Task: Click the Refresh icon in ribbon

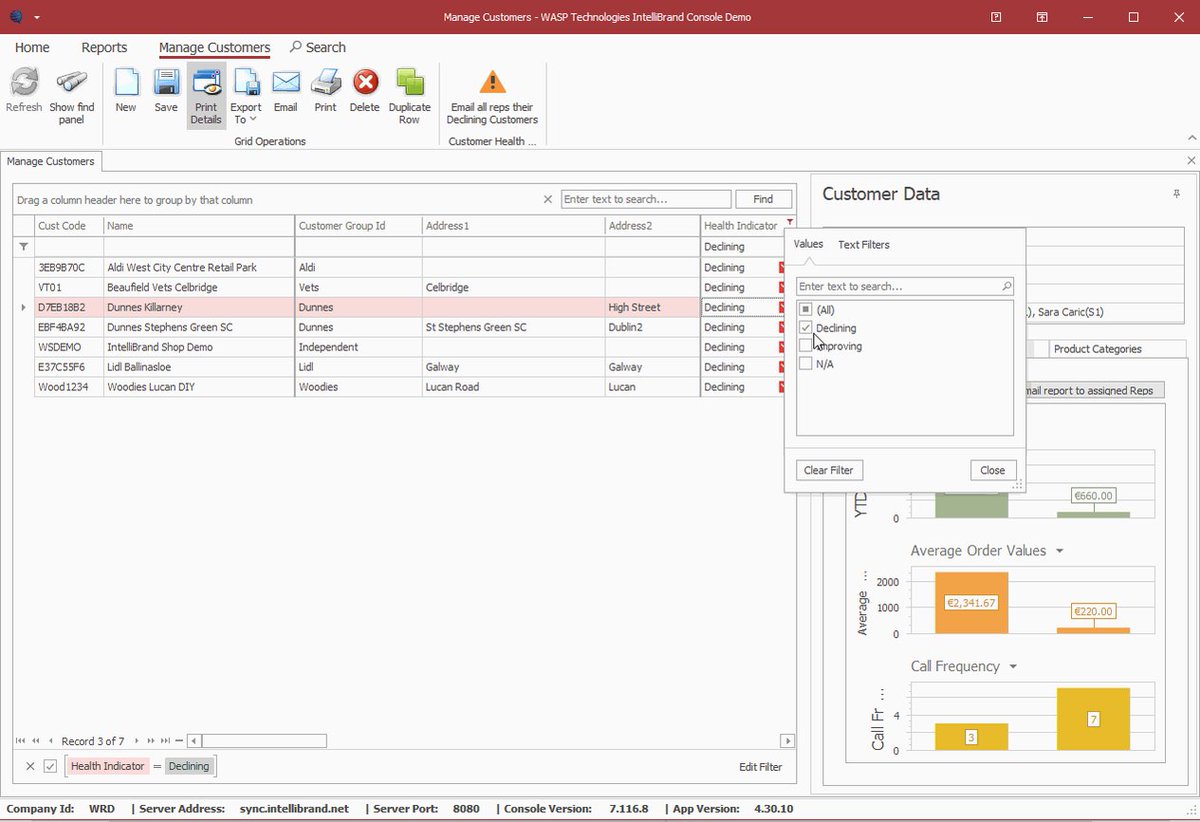Action: tap(24, 82)
